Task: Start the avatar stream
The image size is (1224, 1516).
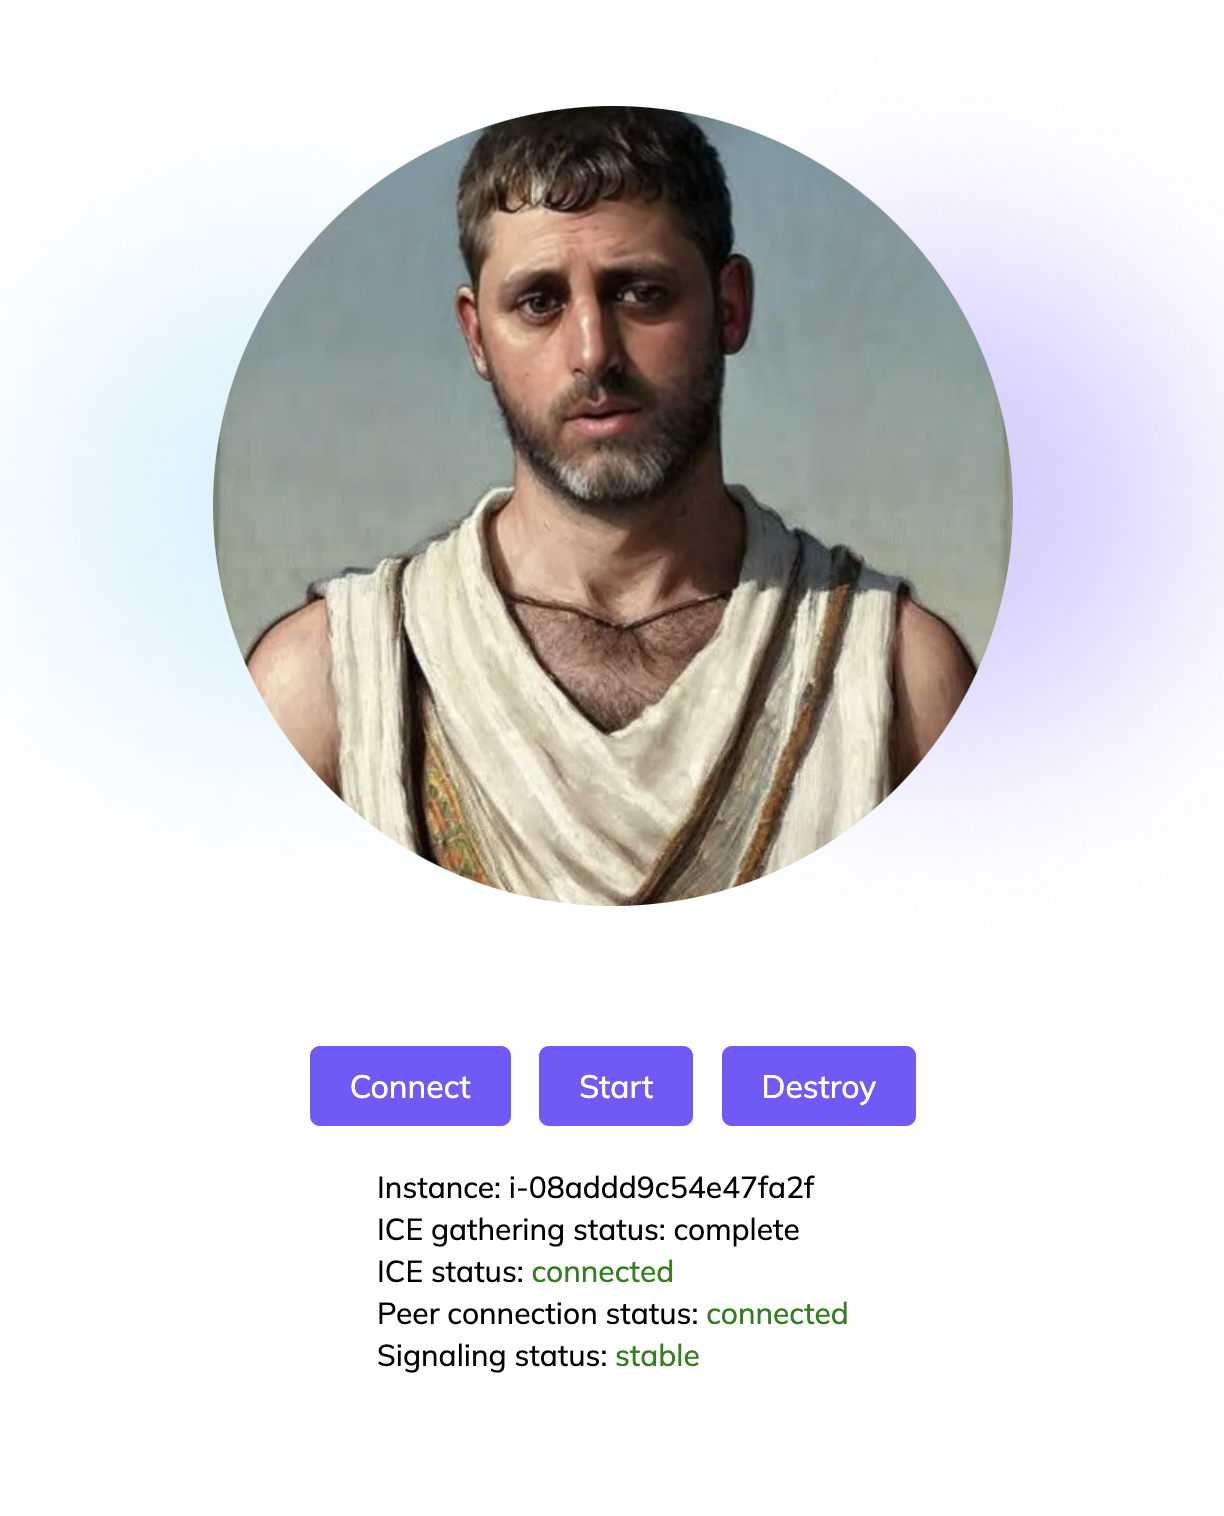Action: (x=616, y=1086)
